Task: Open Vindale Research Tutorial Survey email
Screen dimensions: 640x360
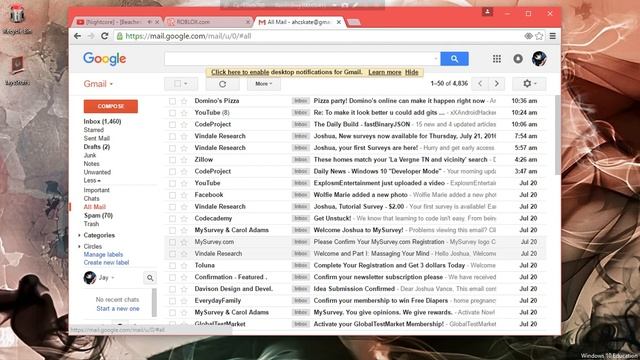Action: 354,207
